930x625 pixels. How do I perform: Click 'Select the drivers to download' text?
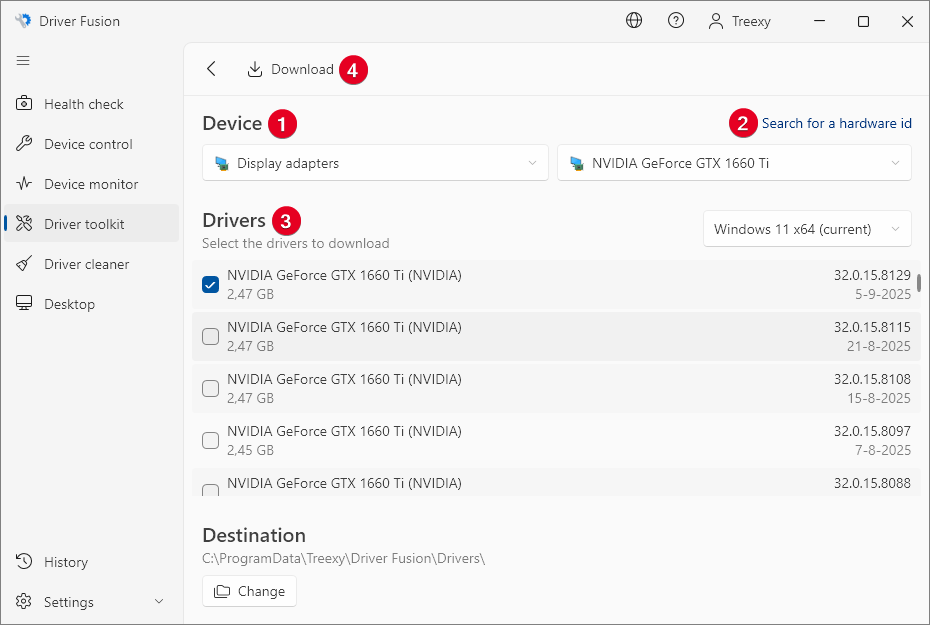click(295, 243)
